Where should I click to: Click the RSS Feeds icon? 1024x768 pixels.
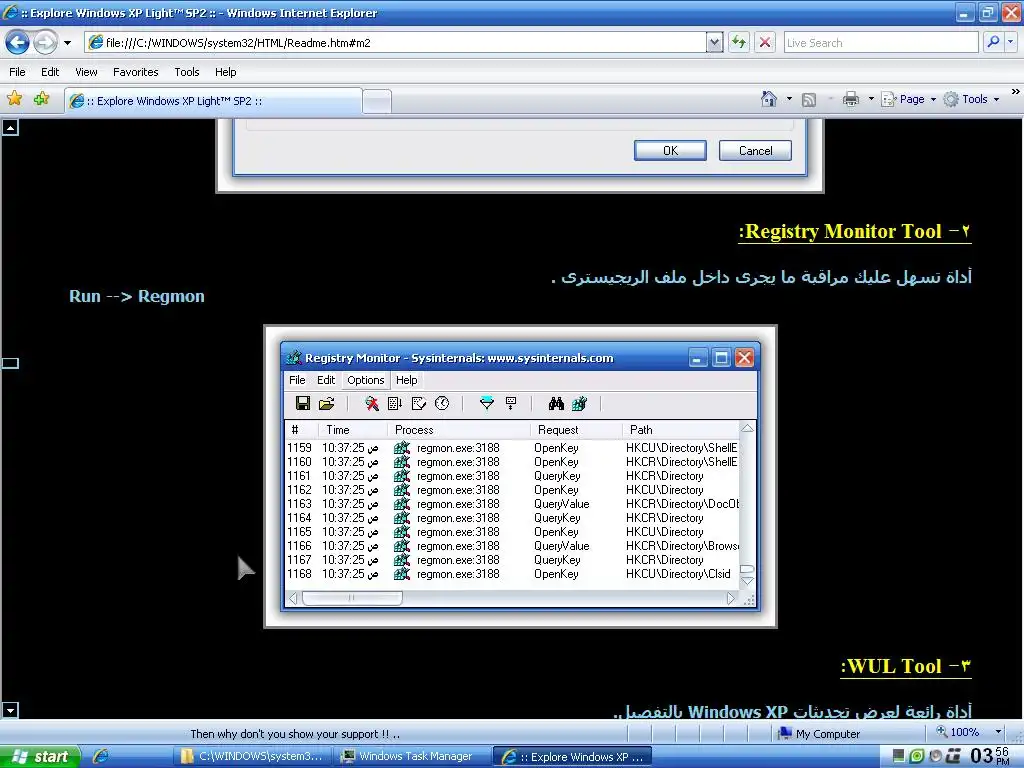pos(809,99)
